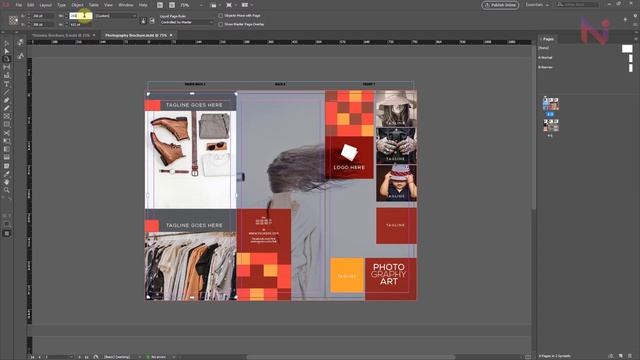640x360 pixels.
Task: Click the X position field
Action: pyautogui.click(x=43, y=16)
